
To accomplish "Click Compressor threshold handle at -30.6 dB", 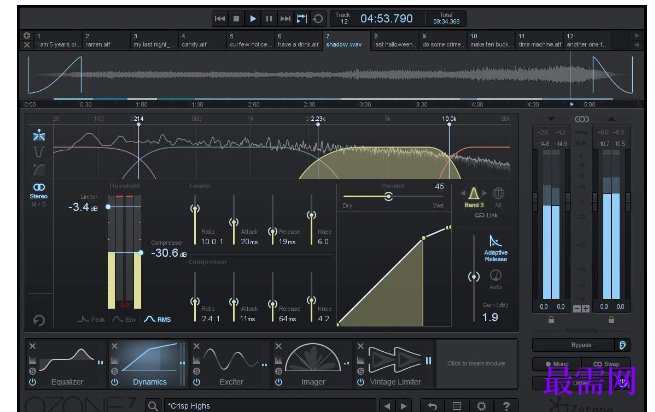I will (141, 253).
